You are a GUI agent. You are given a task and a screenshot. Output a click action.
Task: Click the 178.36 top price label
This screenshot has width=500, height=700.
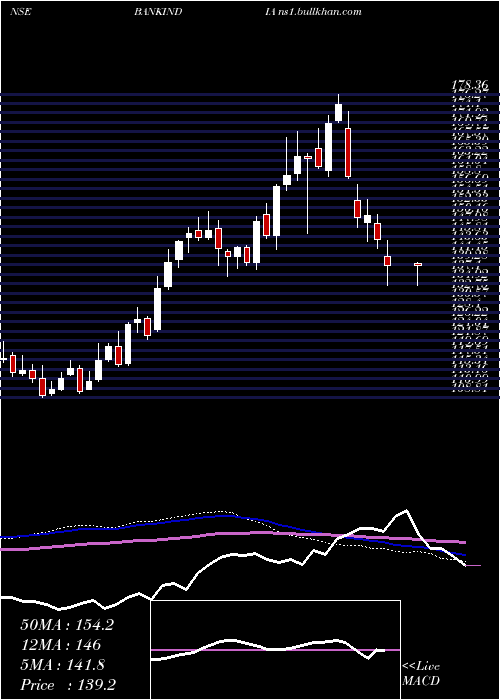click(x=470, y=85)
